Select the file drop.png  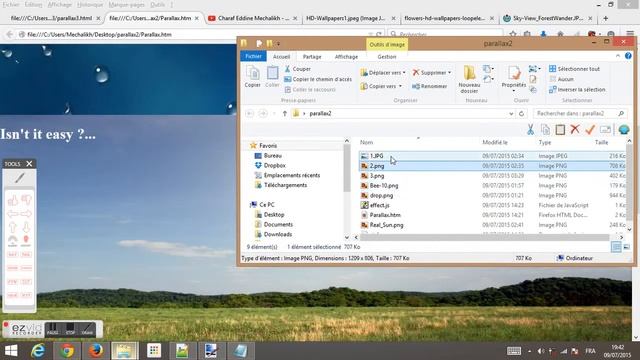coord(492,195)
